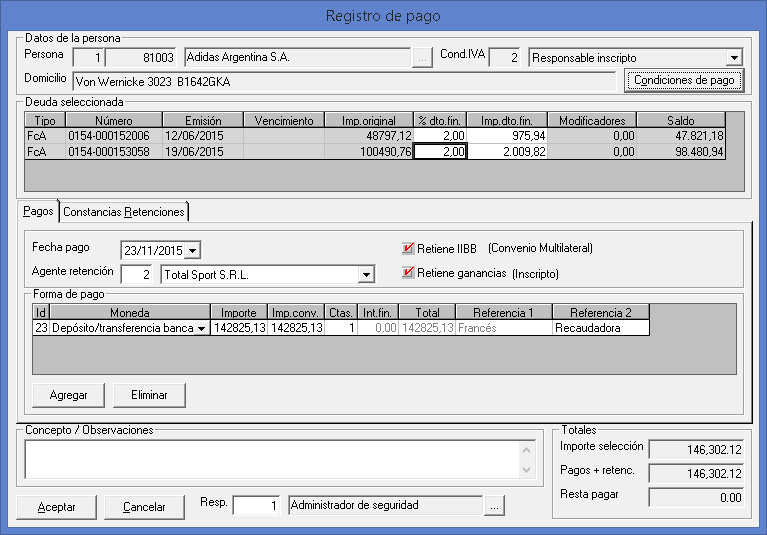The width and height of the screenshot is (767, 535).
Task: Click Imp.original cell 100490,76
Action: 369,152
